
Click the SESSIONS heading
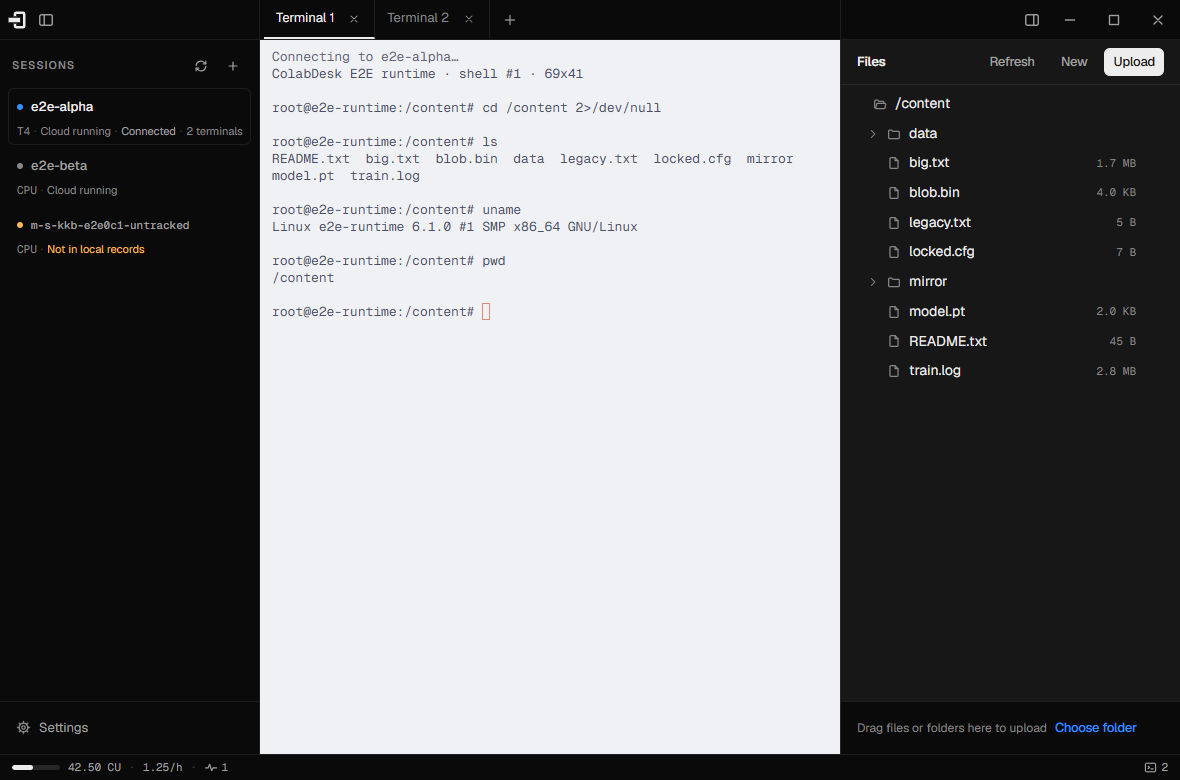tap(43, 66)
